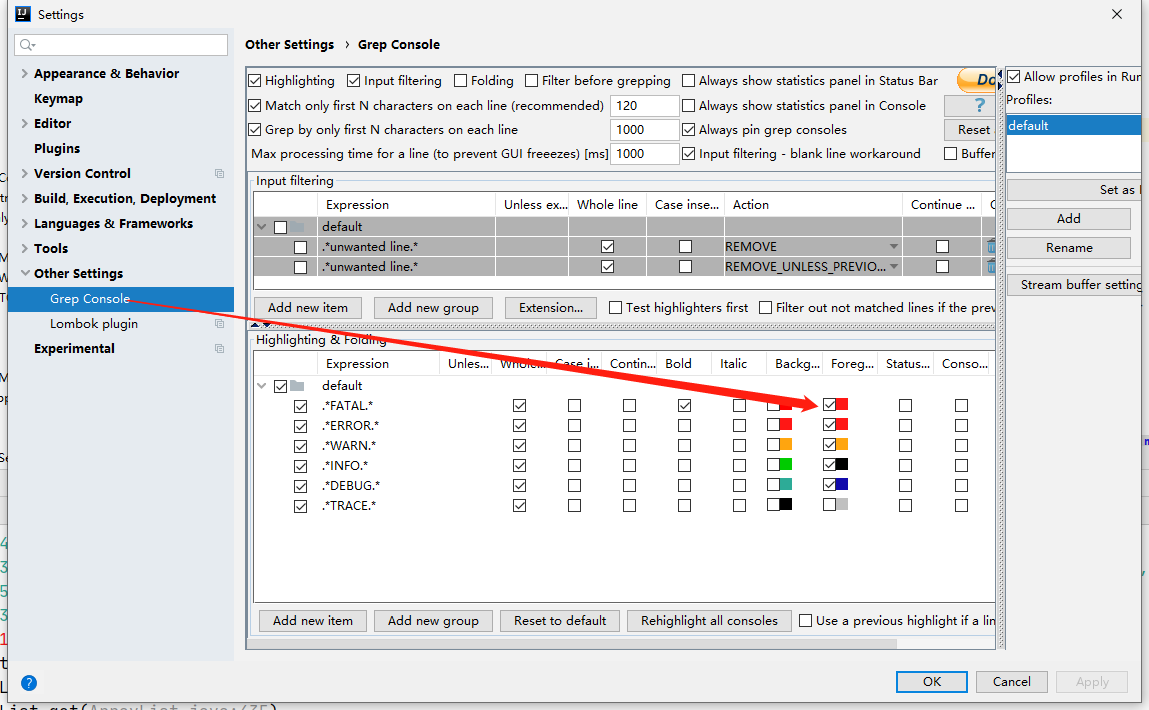Select Keymap in the settings sidebar
The image size is (1149, 710).
click(60, 98)
